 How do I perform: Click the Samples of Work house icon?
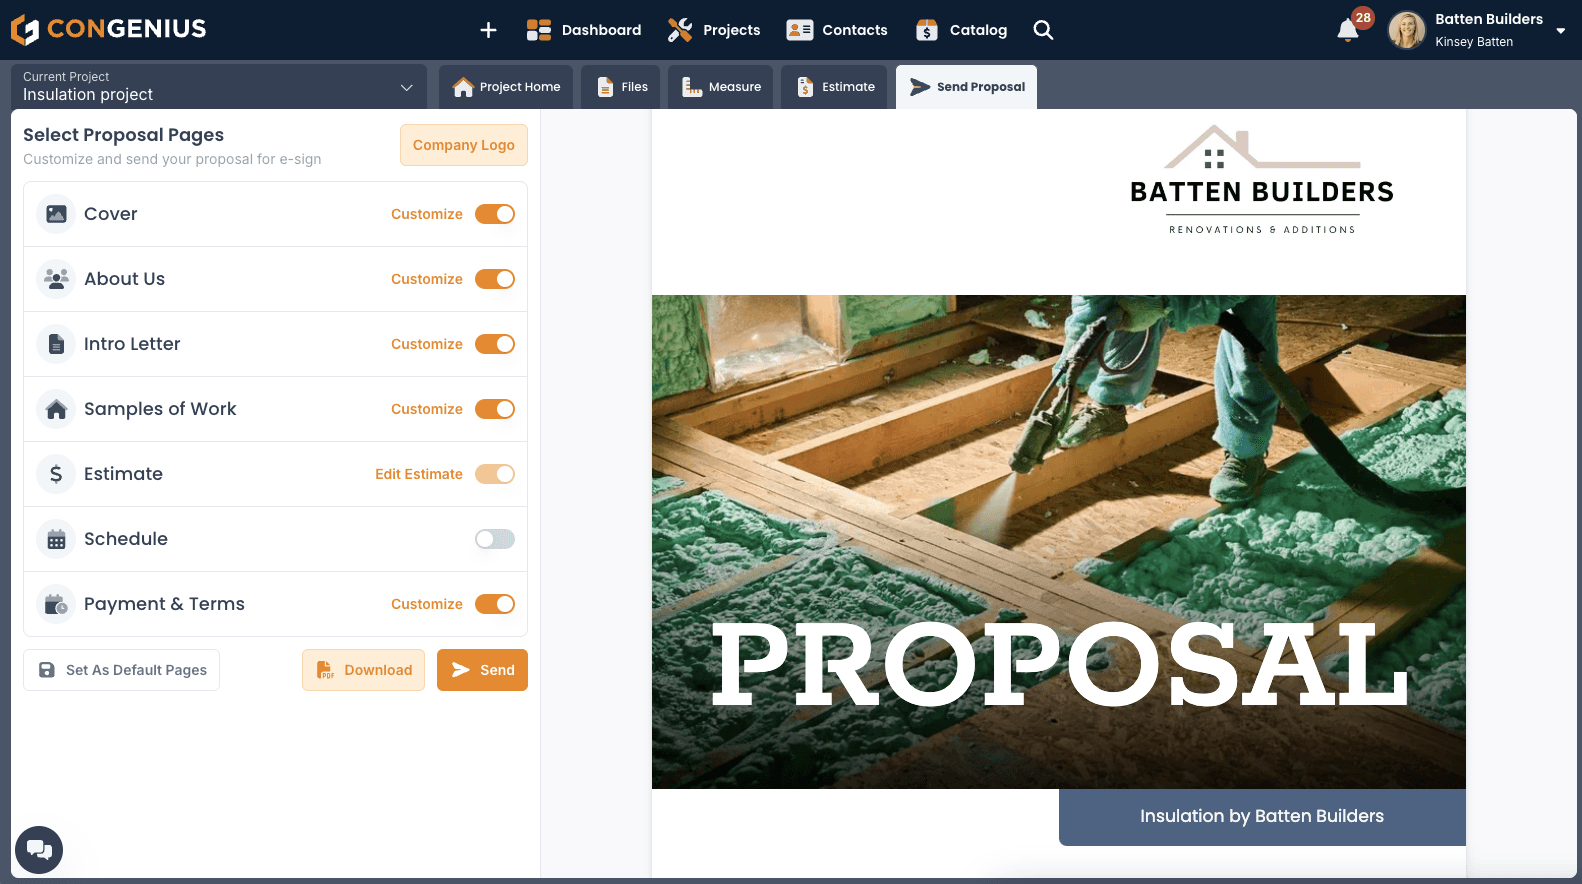coord(56,409)
